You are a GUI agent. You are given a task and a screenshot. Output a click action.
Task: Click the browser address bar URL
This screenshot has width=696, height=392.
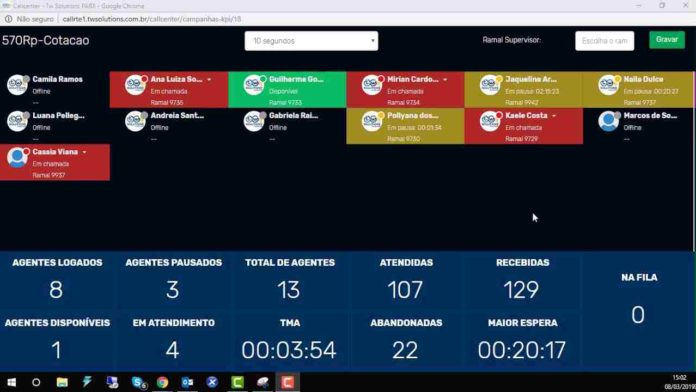pyautogui.click(x=152, y=19)
